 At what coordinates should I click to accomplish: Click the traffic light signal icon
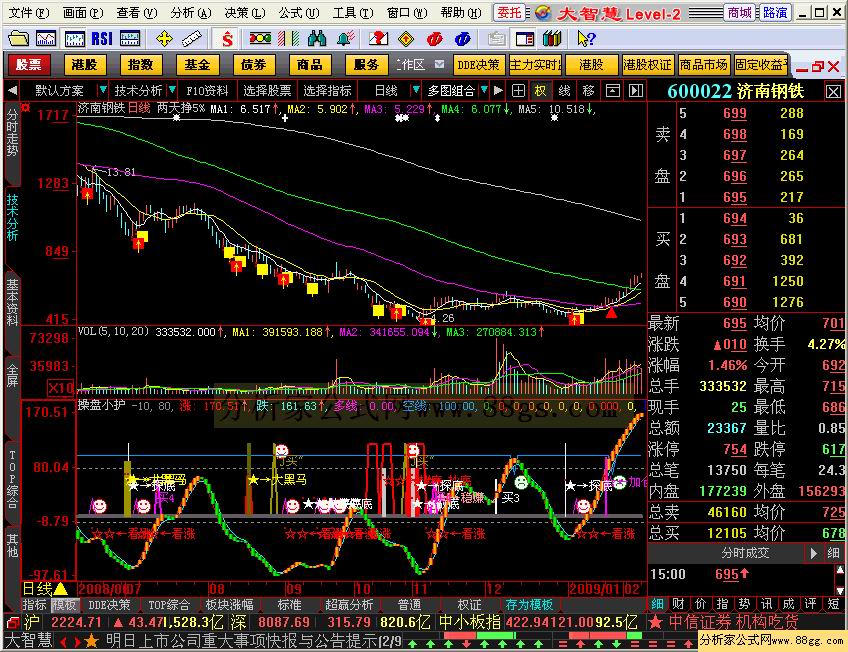click(x=260, y=38)
